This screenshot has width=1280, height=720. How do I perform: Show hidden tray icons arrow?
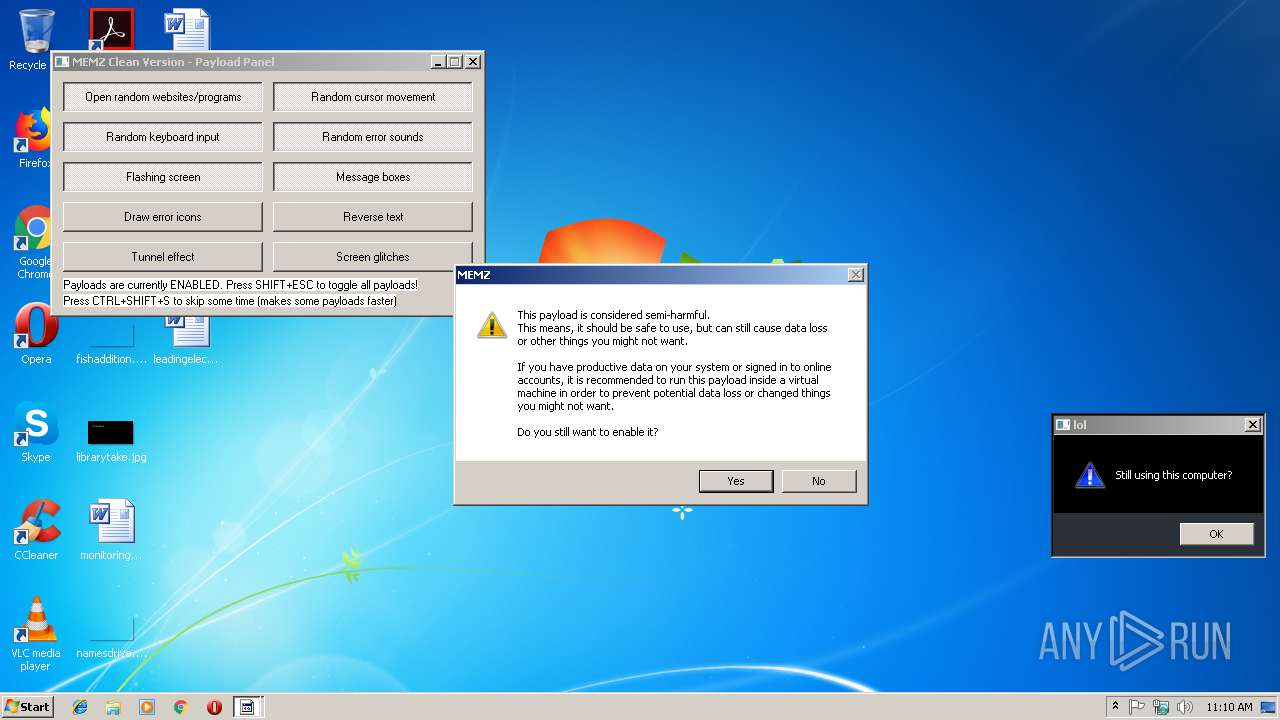tap(1115, 707)
